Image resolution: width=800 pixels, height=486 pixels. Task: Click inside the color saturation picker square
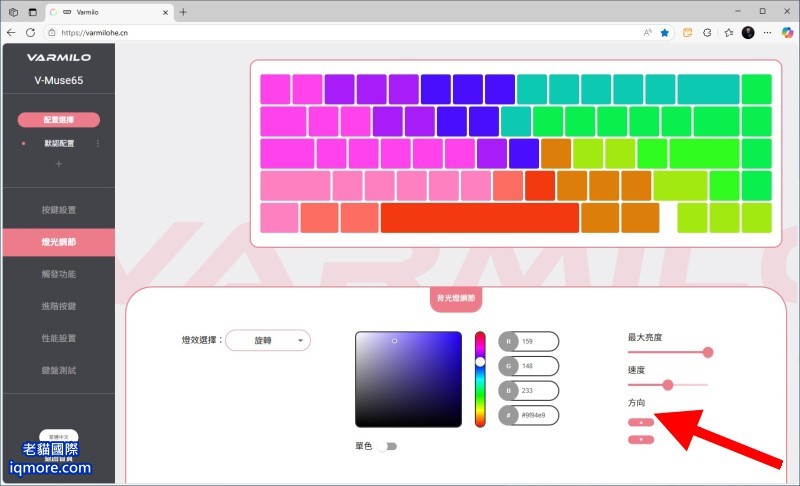click(408, 379)
